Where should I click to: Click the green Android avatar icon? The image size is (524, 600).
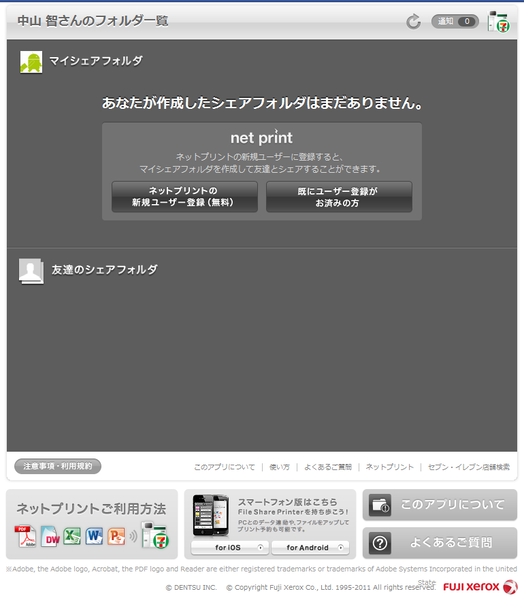(x=31, y=62)
